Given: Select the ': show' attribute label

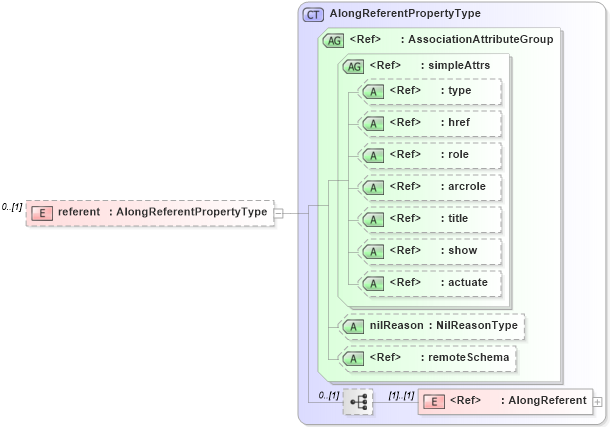Looking at the screenshot, I should pyautogui.click(x=459, y=250).
